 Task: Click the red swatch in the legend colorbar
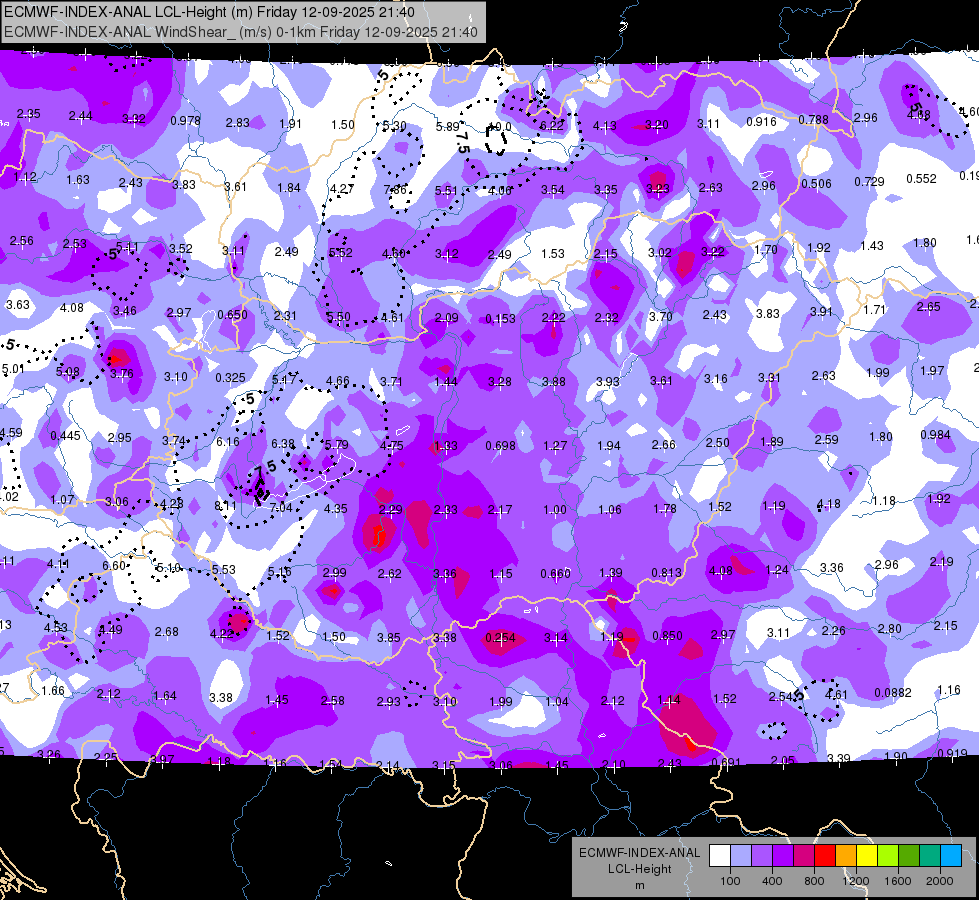point(825,856)
